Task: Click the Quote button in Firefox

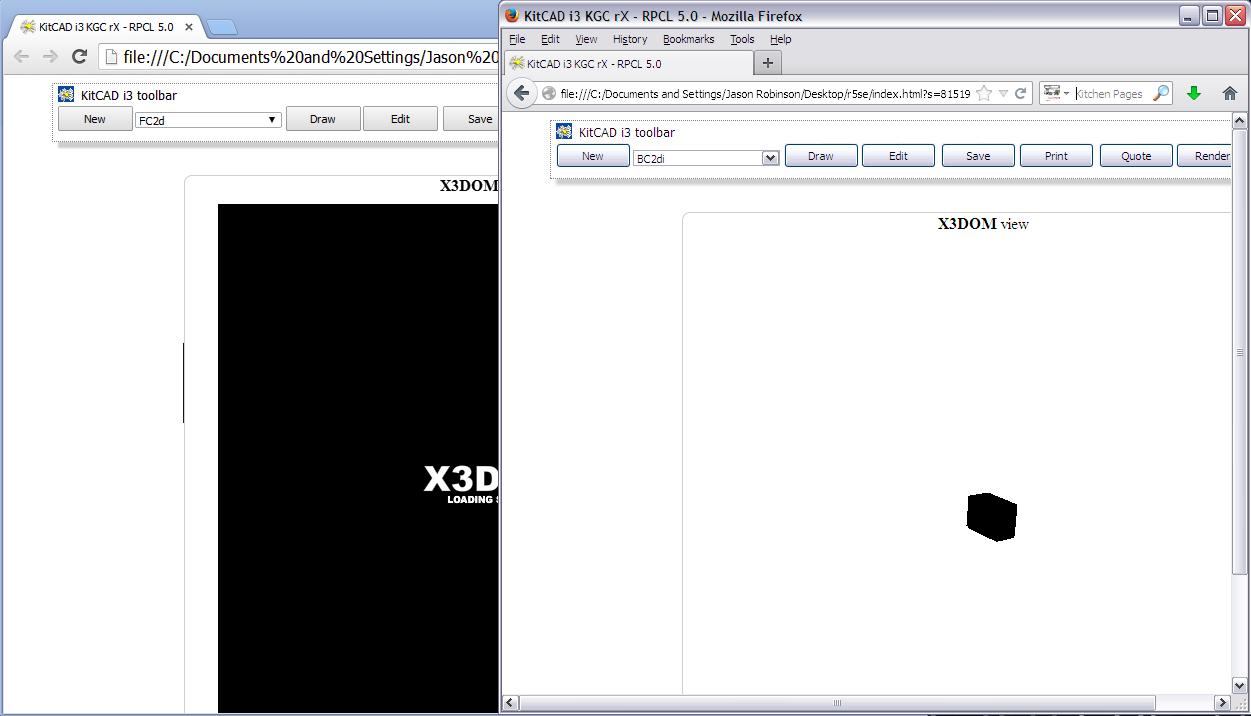Action: [x=1136, y=156]
